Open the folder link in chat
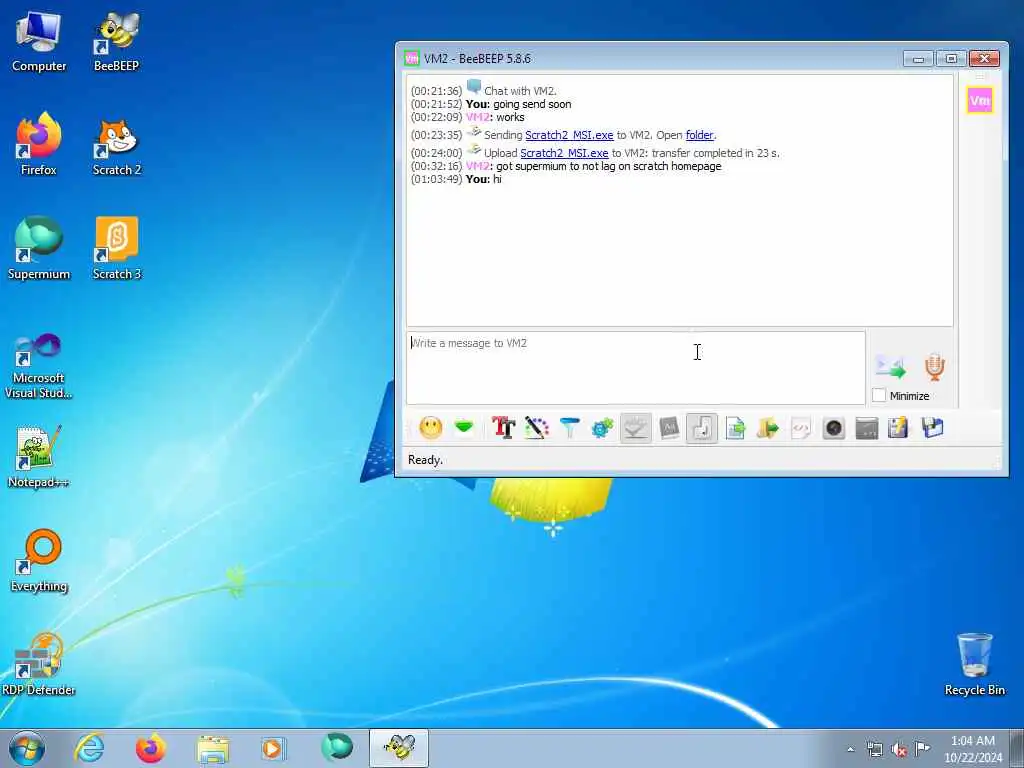Viewport: 1024px width, 768px height. point(699,135)
